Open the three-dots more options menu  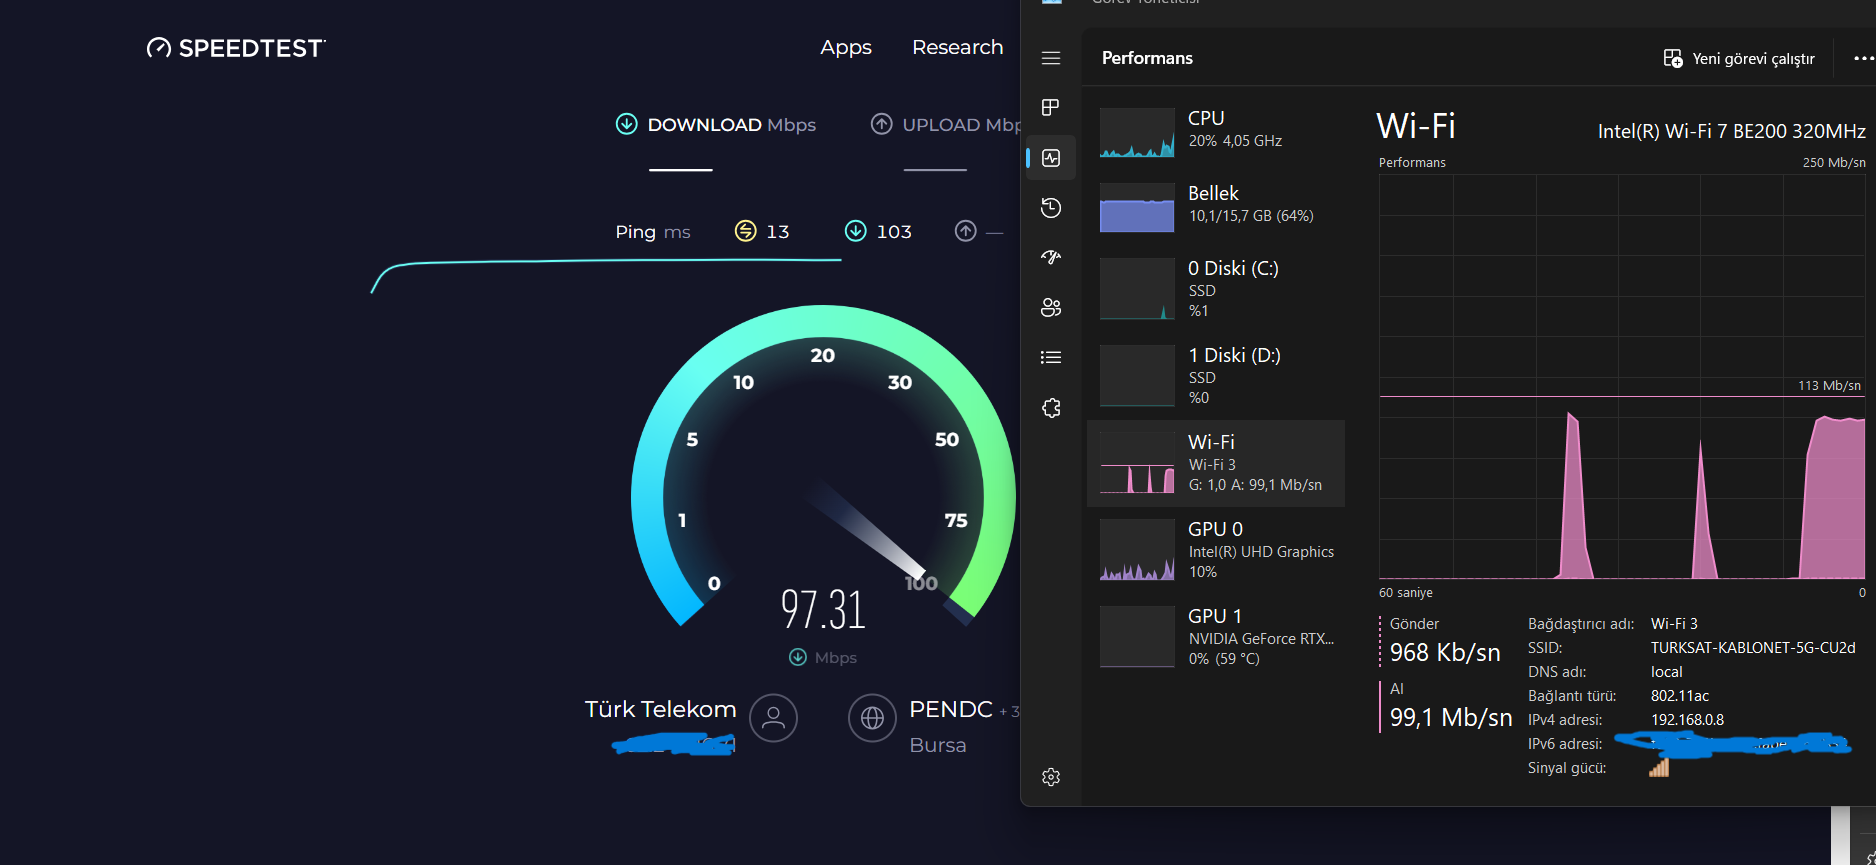click(1863, 59)
